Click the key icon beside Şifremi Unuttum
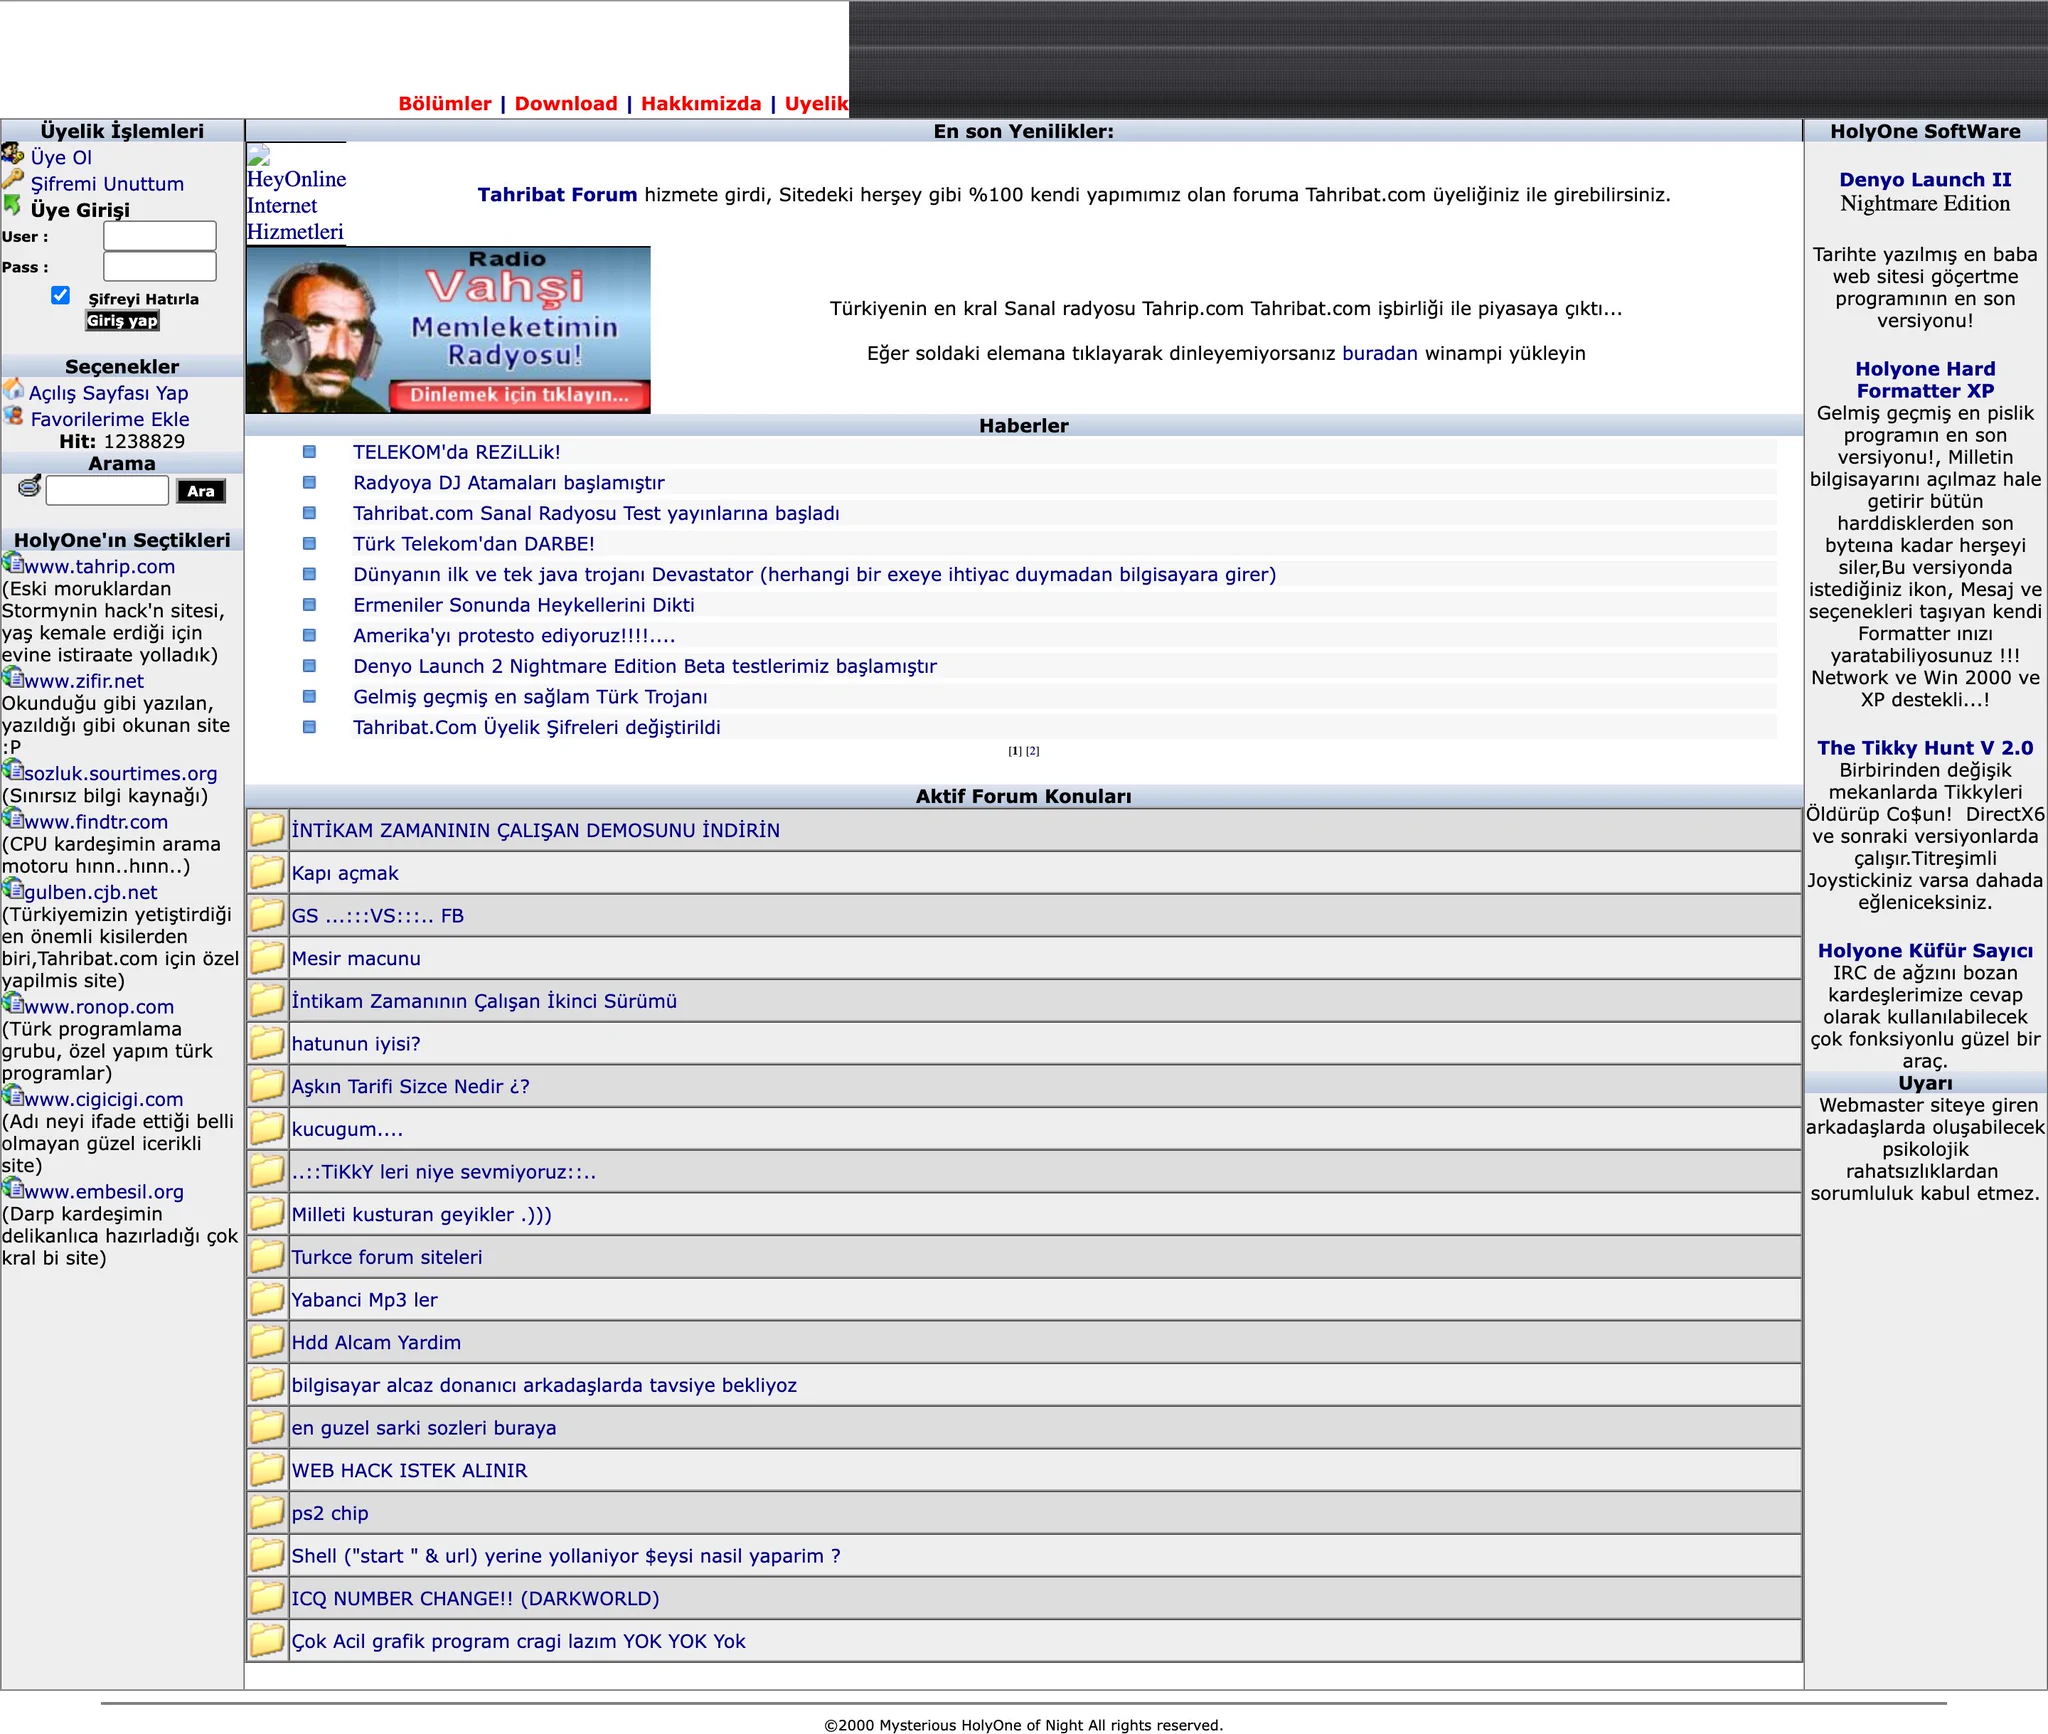2048x1734 pixels. 13,180
